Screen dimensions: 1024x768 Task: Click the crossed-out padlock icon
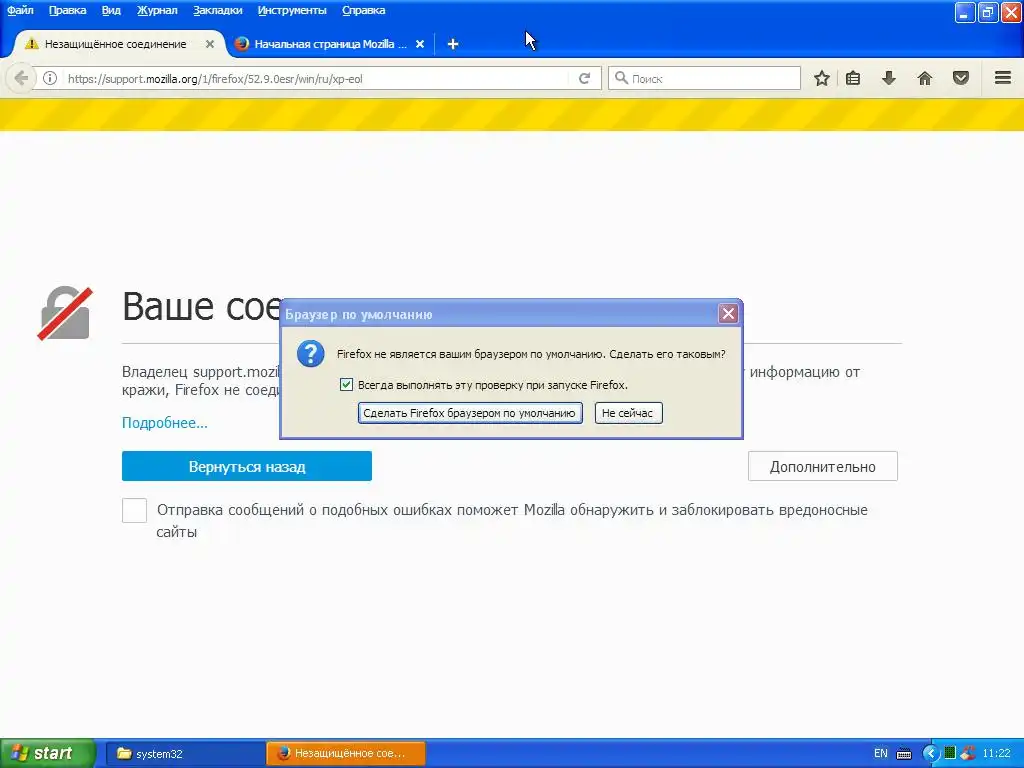[x=65, y=313]
